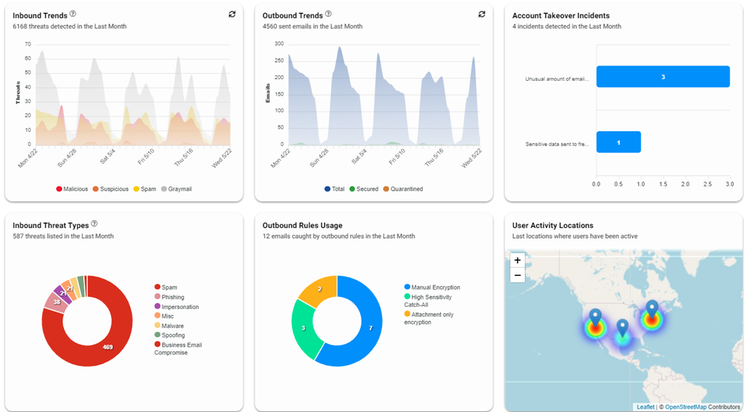Zoom out on the activity map

click(x=517, y=275)
